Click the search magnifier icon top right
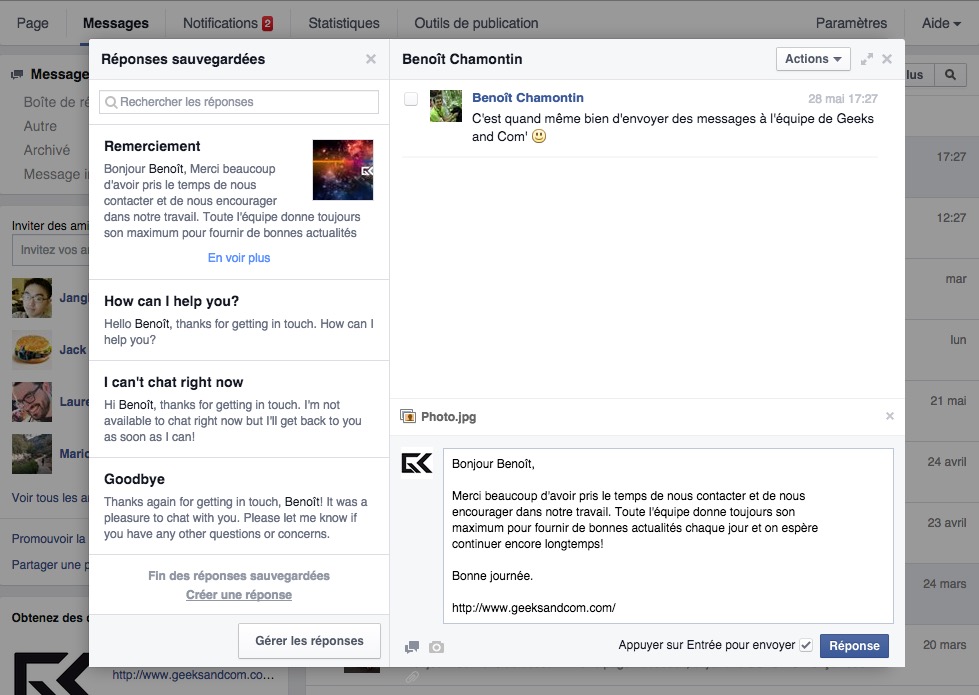This screenshot has height=695, width=979. [x=948, y=74]
